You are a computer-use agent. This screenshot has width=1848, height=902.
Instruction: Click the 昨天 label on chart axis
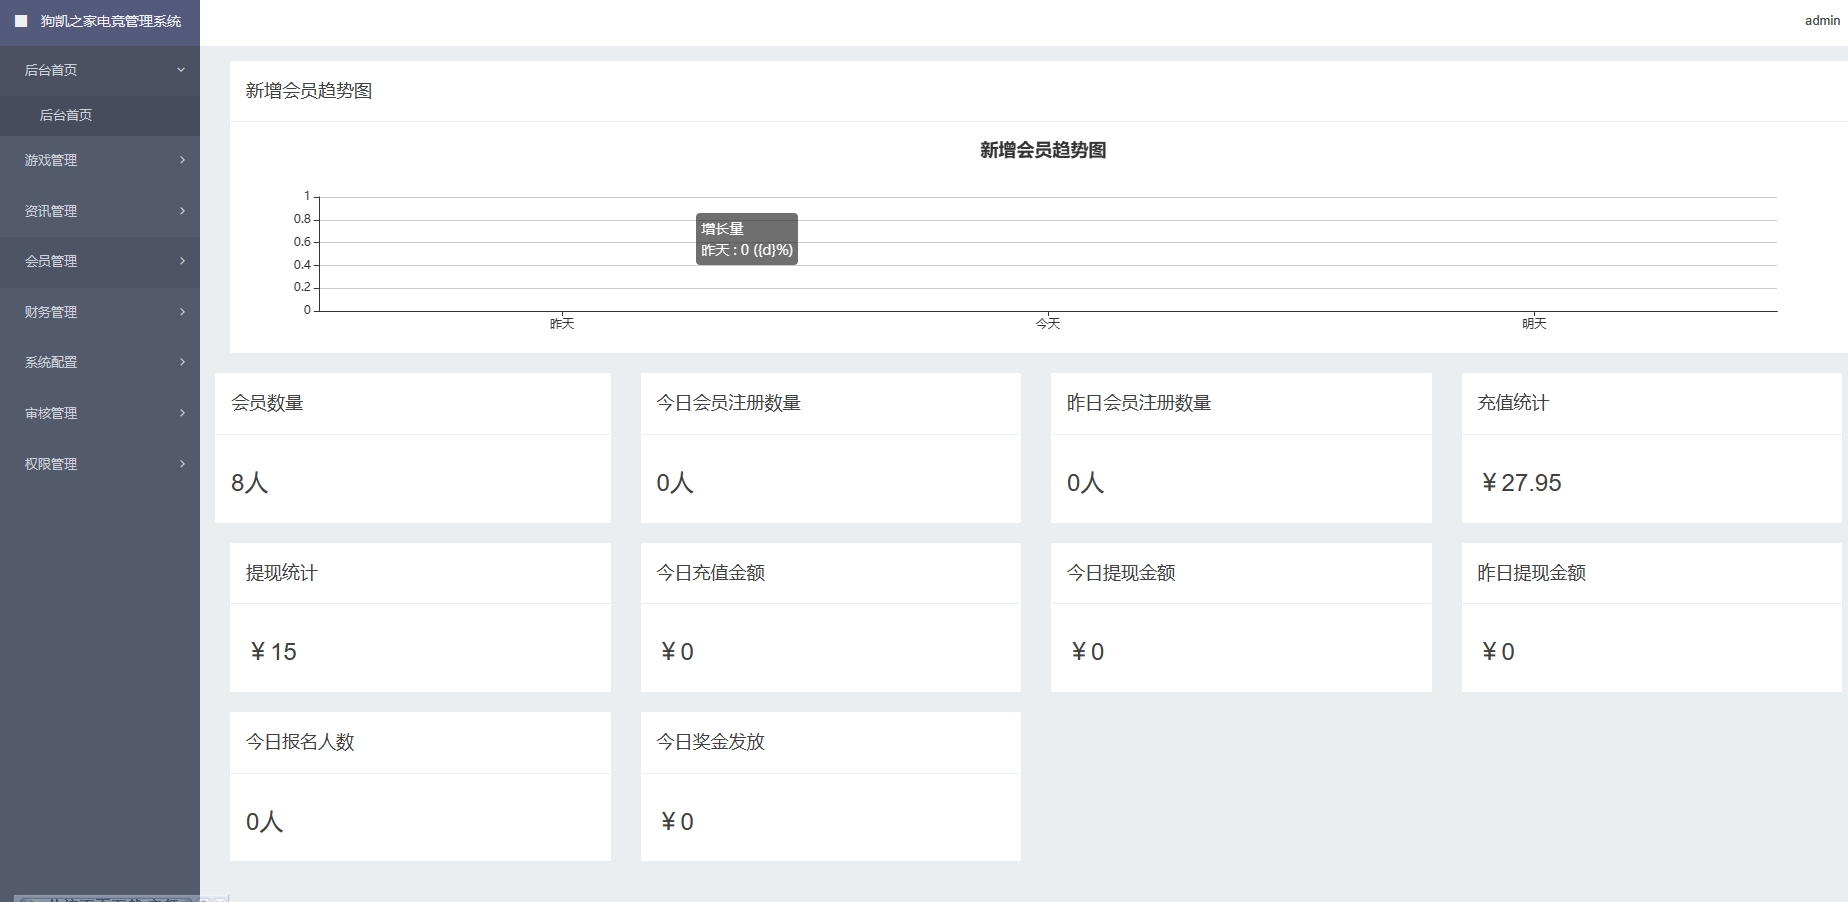tap(562, 324)
